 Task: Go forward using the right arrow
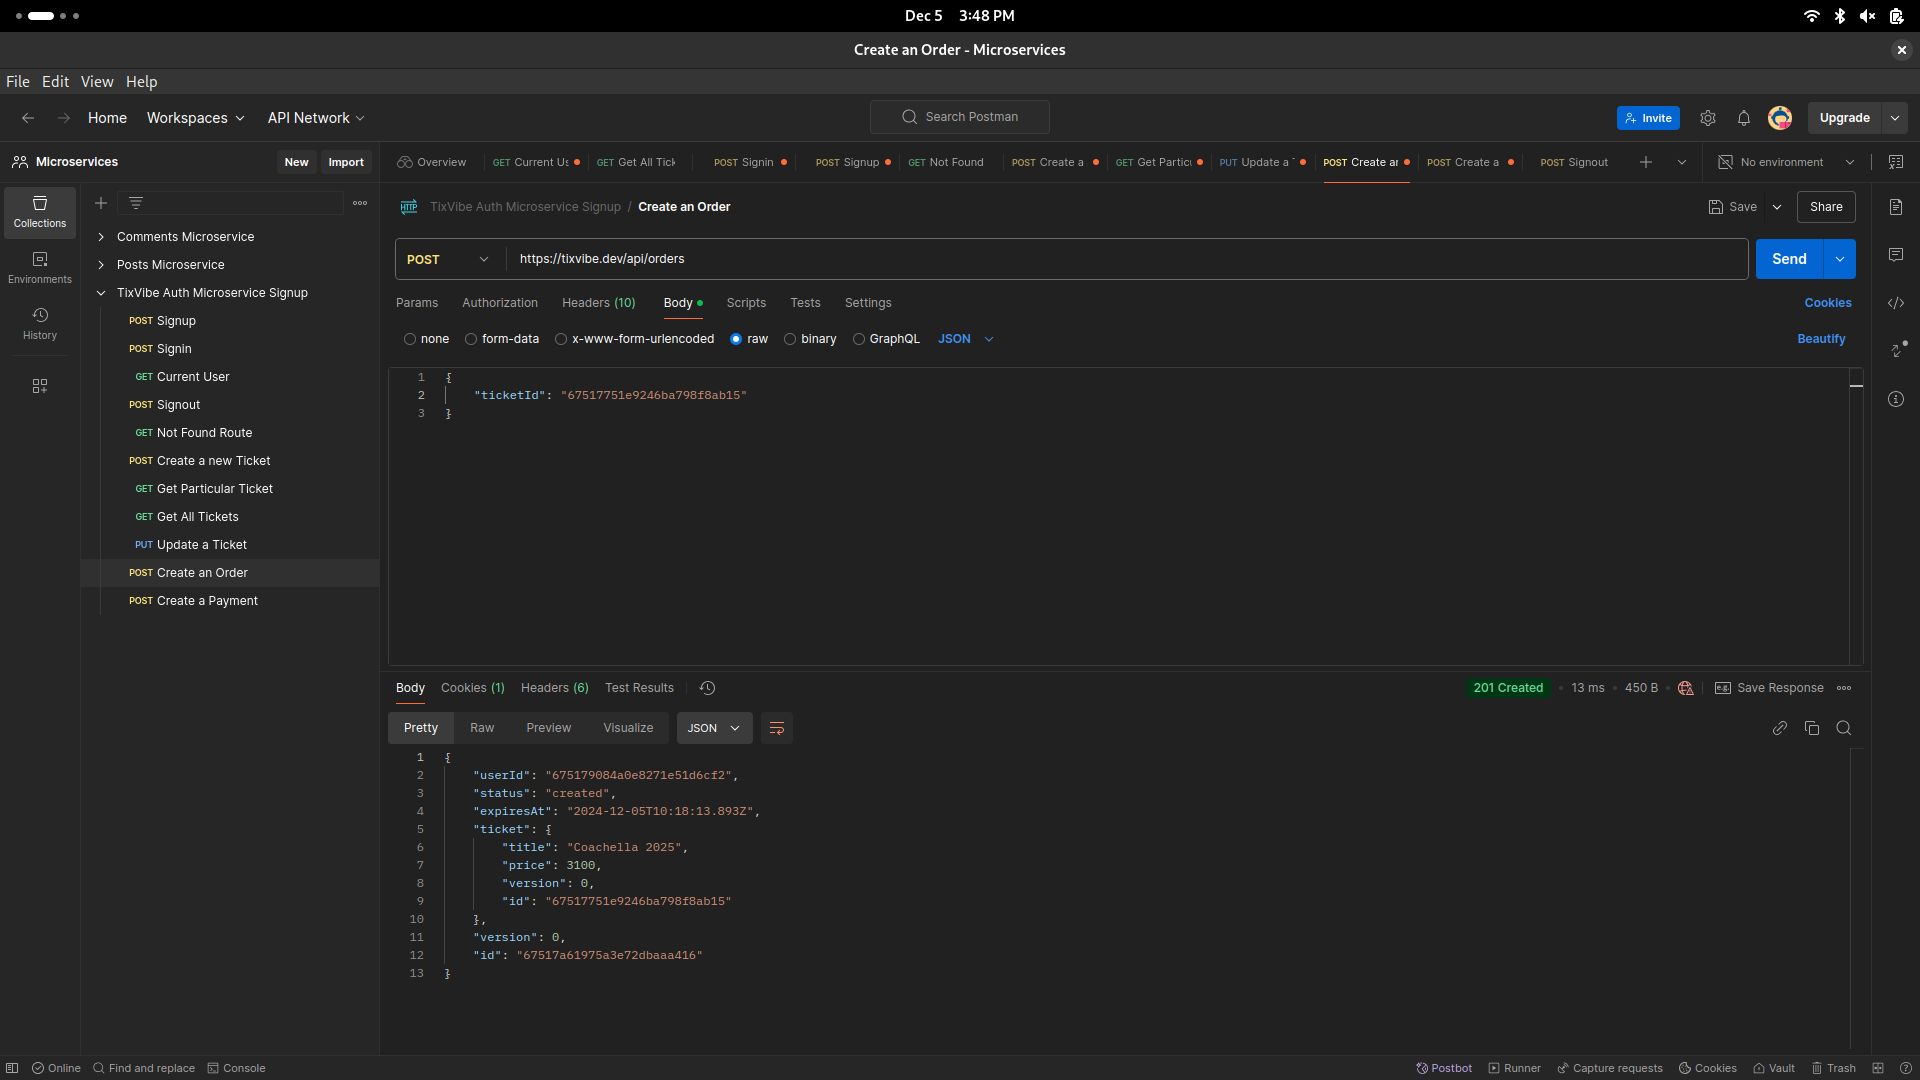pos(64,118)
